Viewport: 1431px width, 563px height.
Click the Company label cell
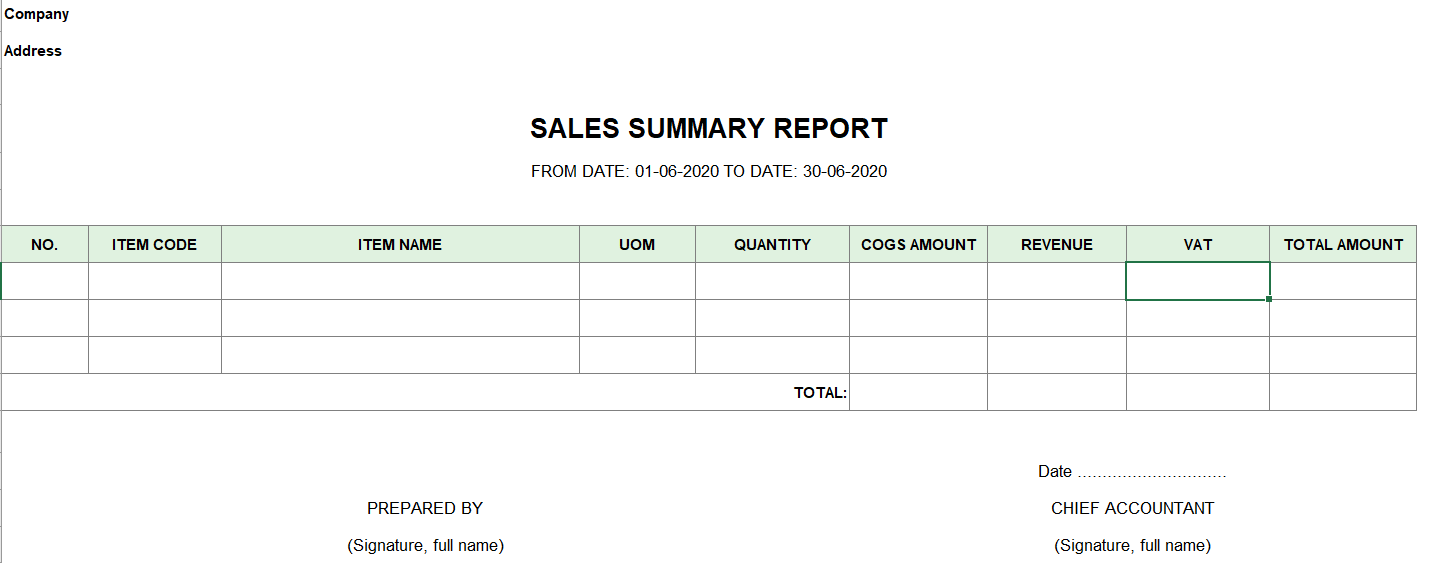pyautogui.click(x=37, y=14)
